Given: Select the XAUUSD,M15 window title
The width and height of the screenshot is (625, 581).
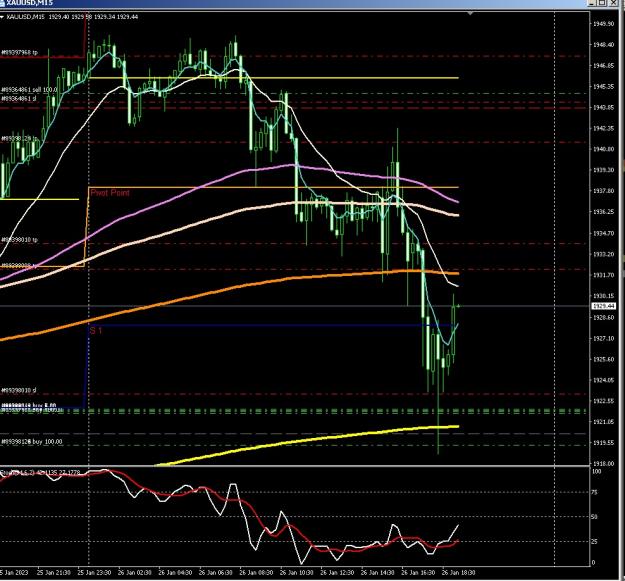Looking at the screenshot, I should pos(29,3).
